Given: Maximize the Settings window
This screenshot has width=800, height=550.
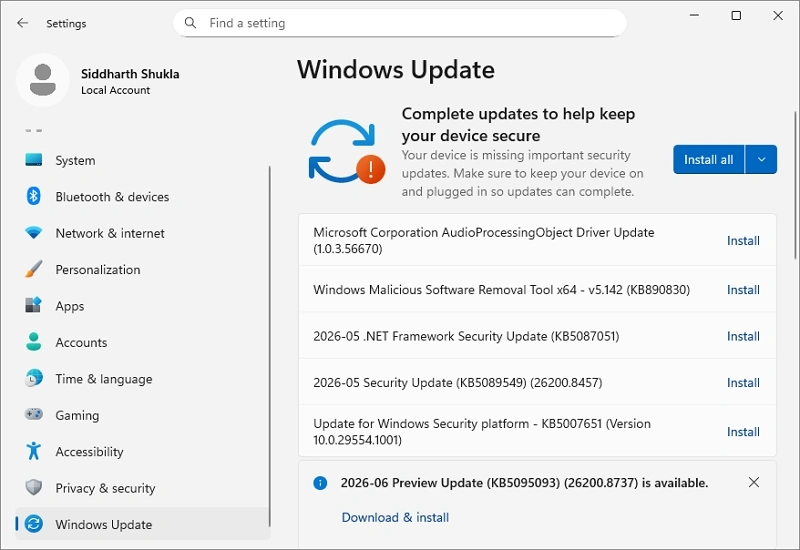Looking at the screenshot, I should [736, 15].
